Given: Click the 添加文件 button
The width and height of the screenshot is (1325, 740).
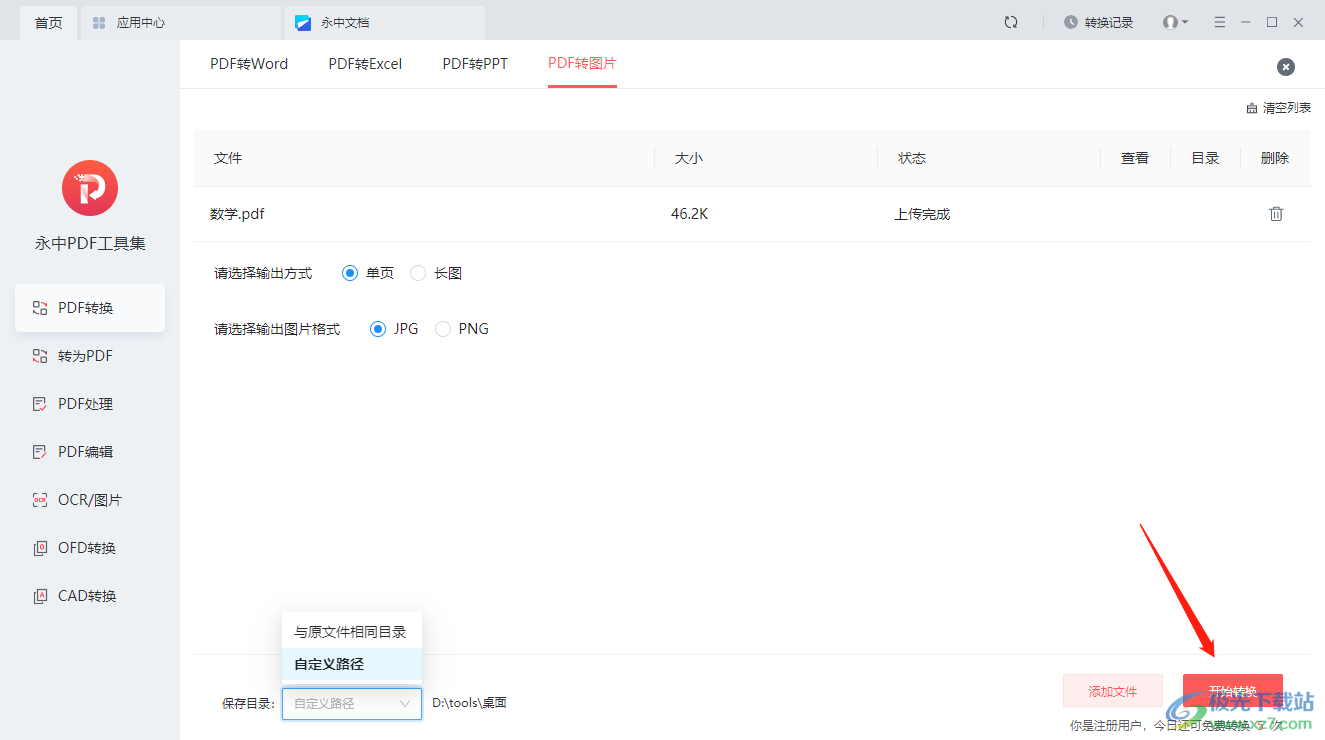Looking at the screenshot, I should click(x=1113, y=691).
